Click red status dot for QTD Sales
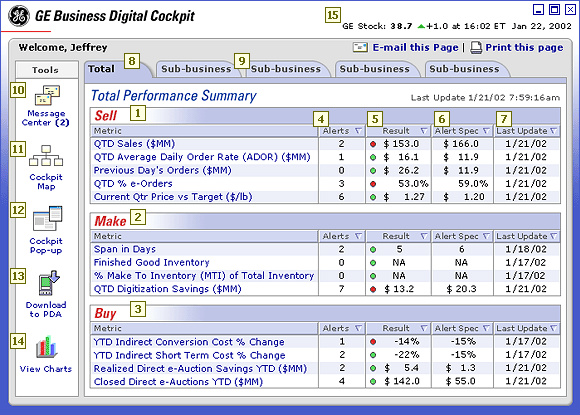580x415 pixels. click(x=373, y=144)
